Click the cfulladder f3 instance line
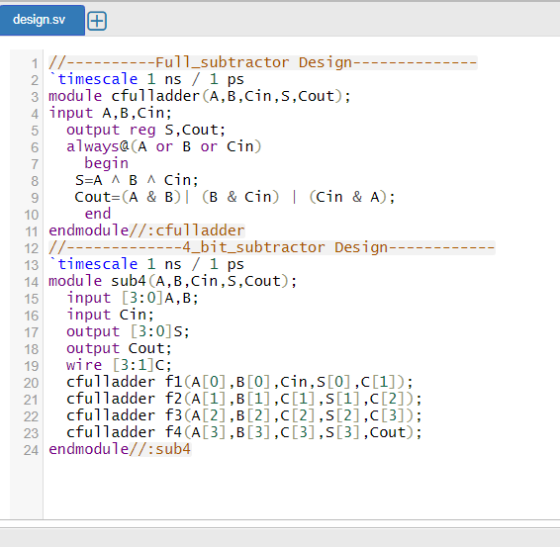560x547 pixels. coord(244,415)
